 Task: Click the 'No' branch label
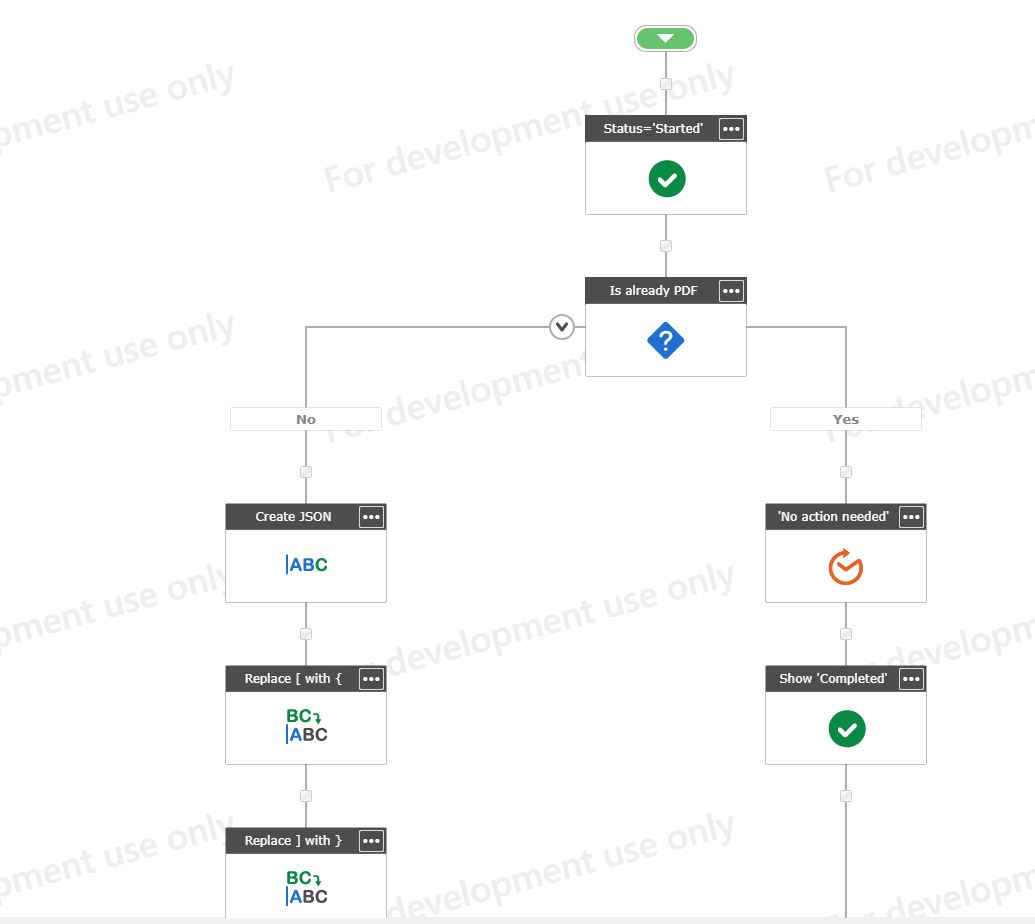[306, 418]
